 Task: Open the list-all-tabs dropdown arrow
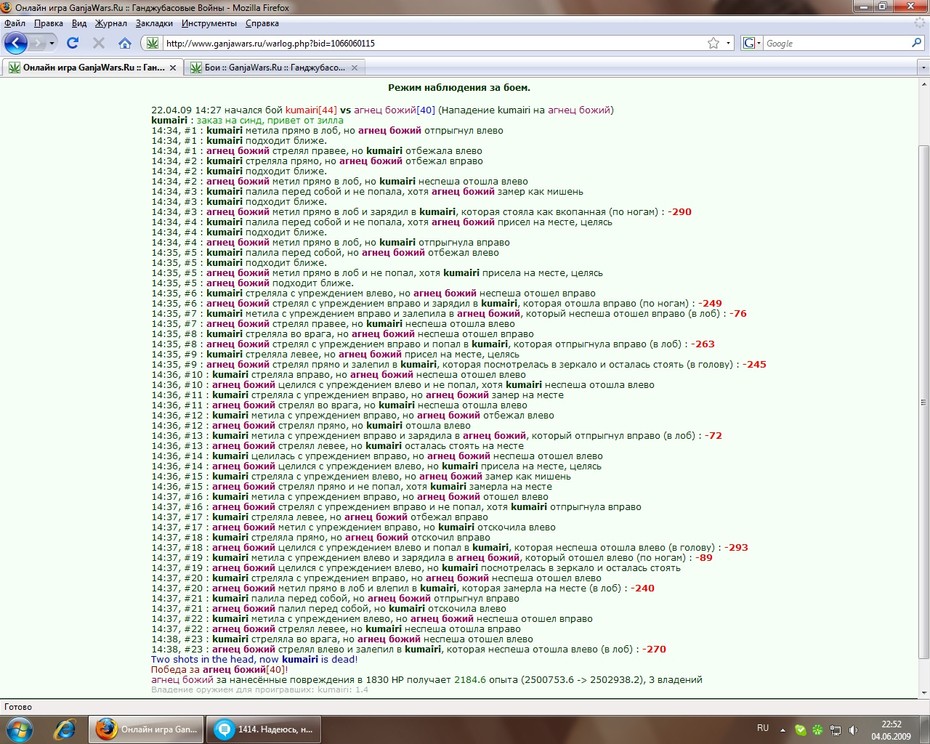click(x=922, y=68)
